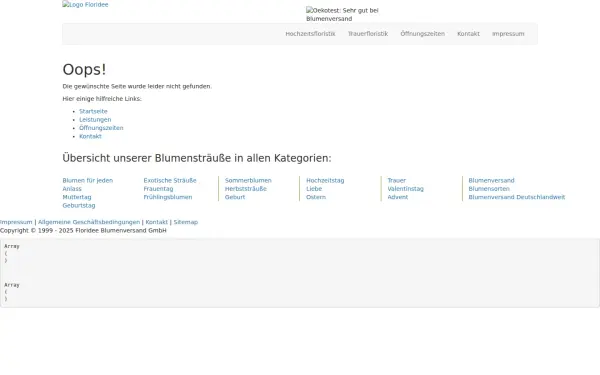
Task: Open the Valentinstag category
Action: click(406, 189)
